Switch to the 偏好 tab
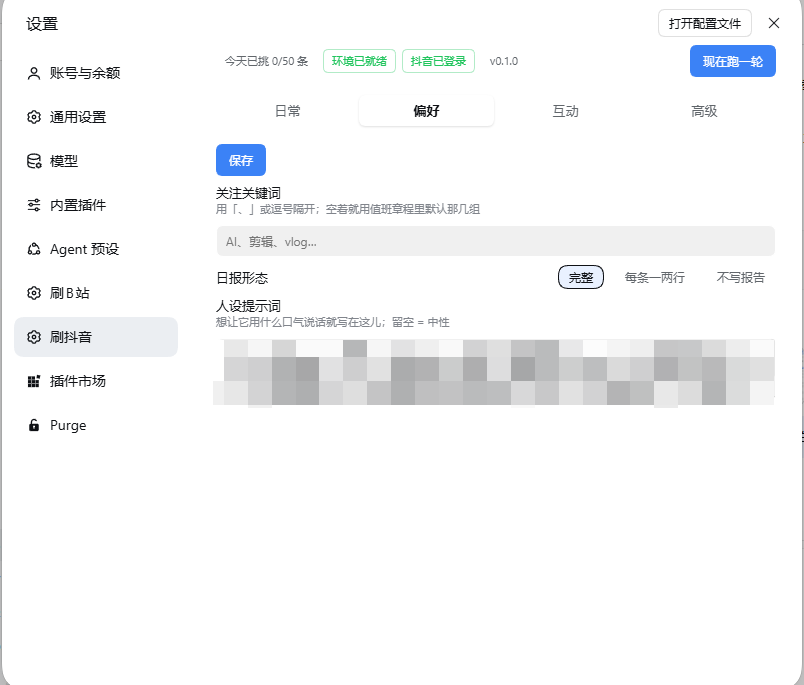Screen dimensions: 804x685 tap(426, 111)
